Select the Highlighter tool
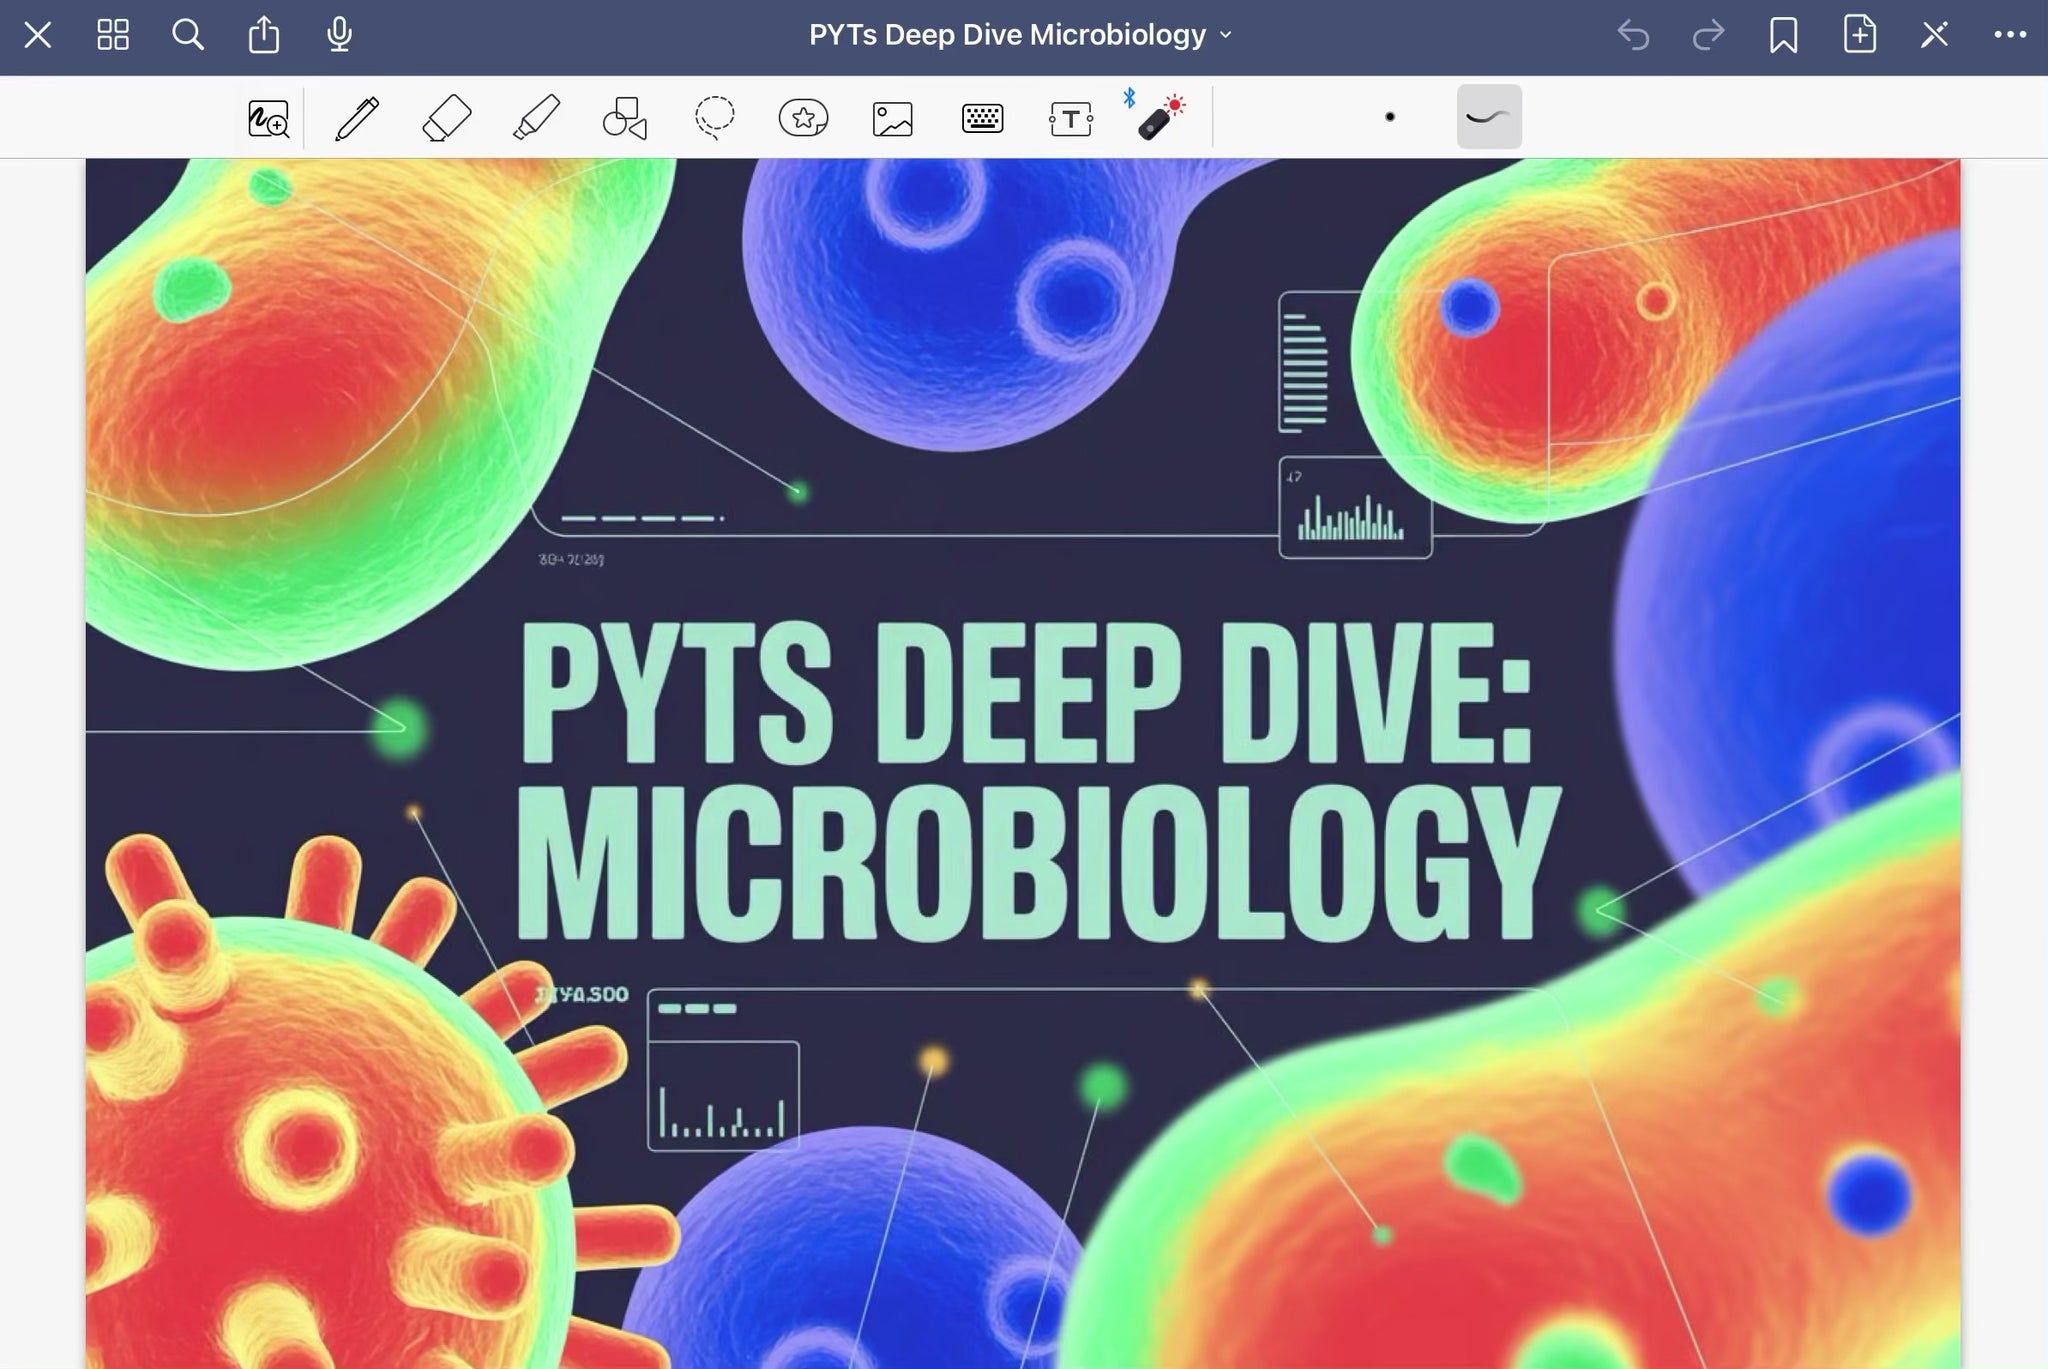This screenshot has width=2048, height=1369. [x=536, y=118]
